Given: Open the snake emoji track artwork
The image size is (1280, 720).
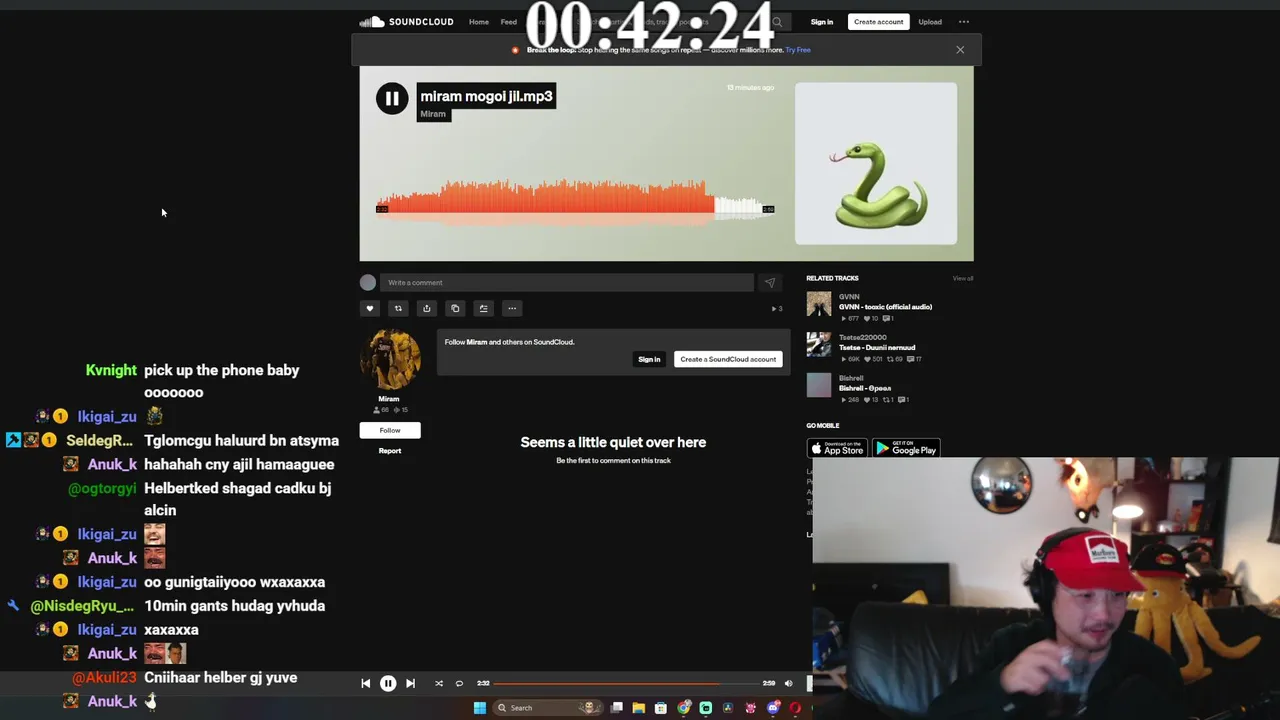Looking at the screenshot, I should tap(876, 163).
